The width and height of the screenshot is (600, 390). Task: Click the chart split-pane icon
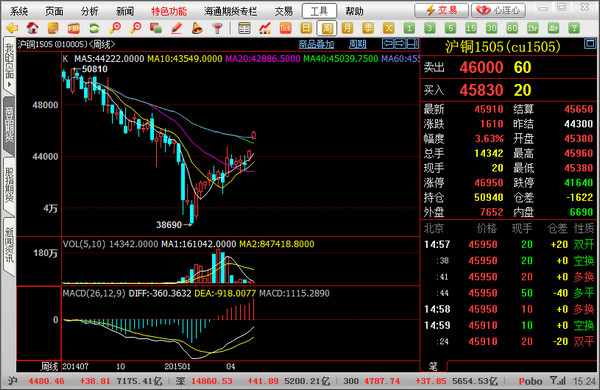point(413,44)
